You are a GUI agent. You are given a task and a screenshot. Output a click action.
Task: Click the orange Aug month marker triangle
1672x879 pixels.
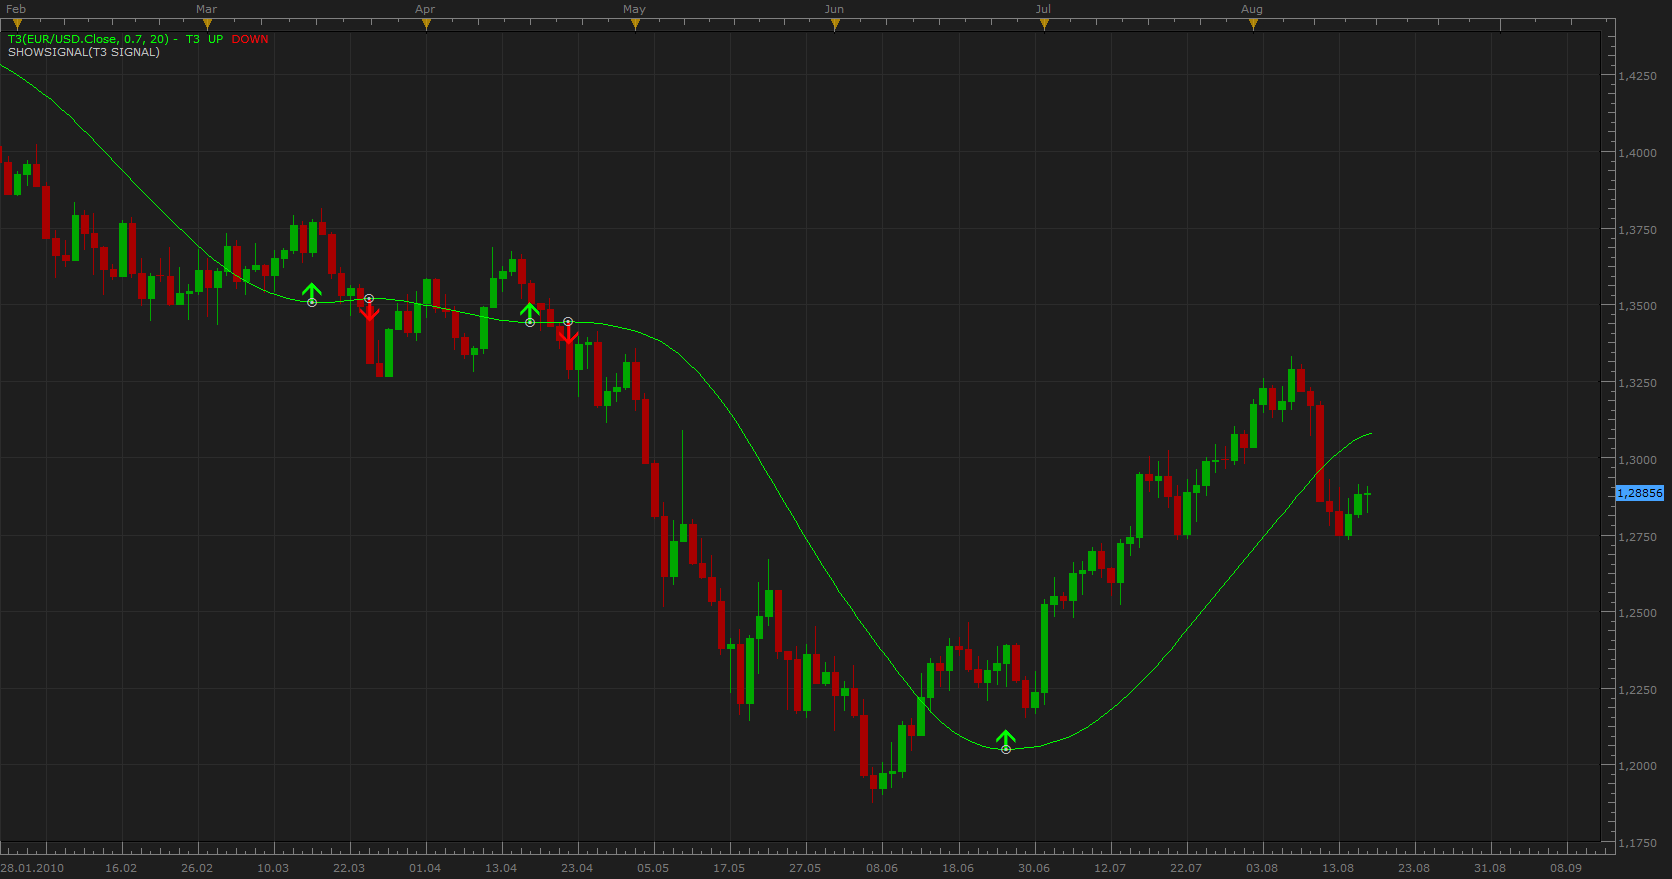(1253, 25)
